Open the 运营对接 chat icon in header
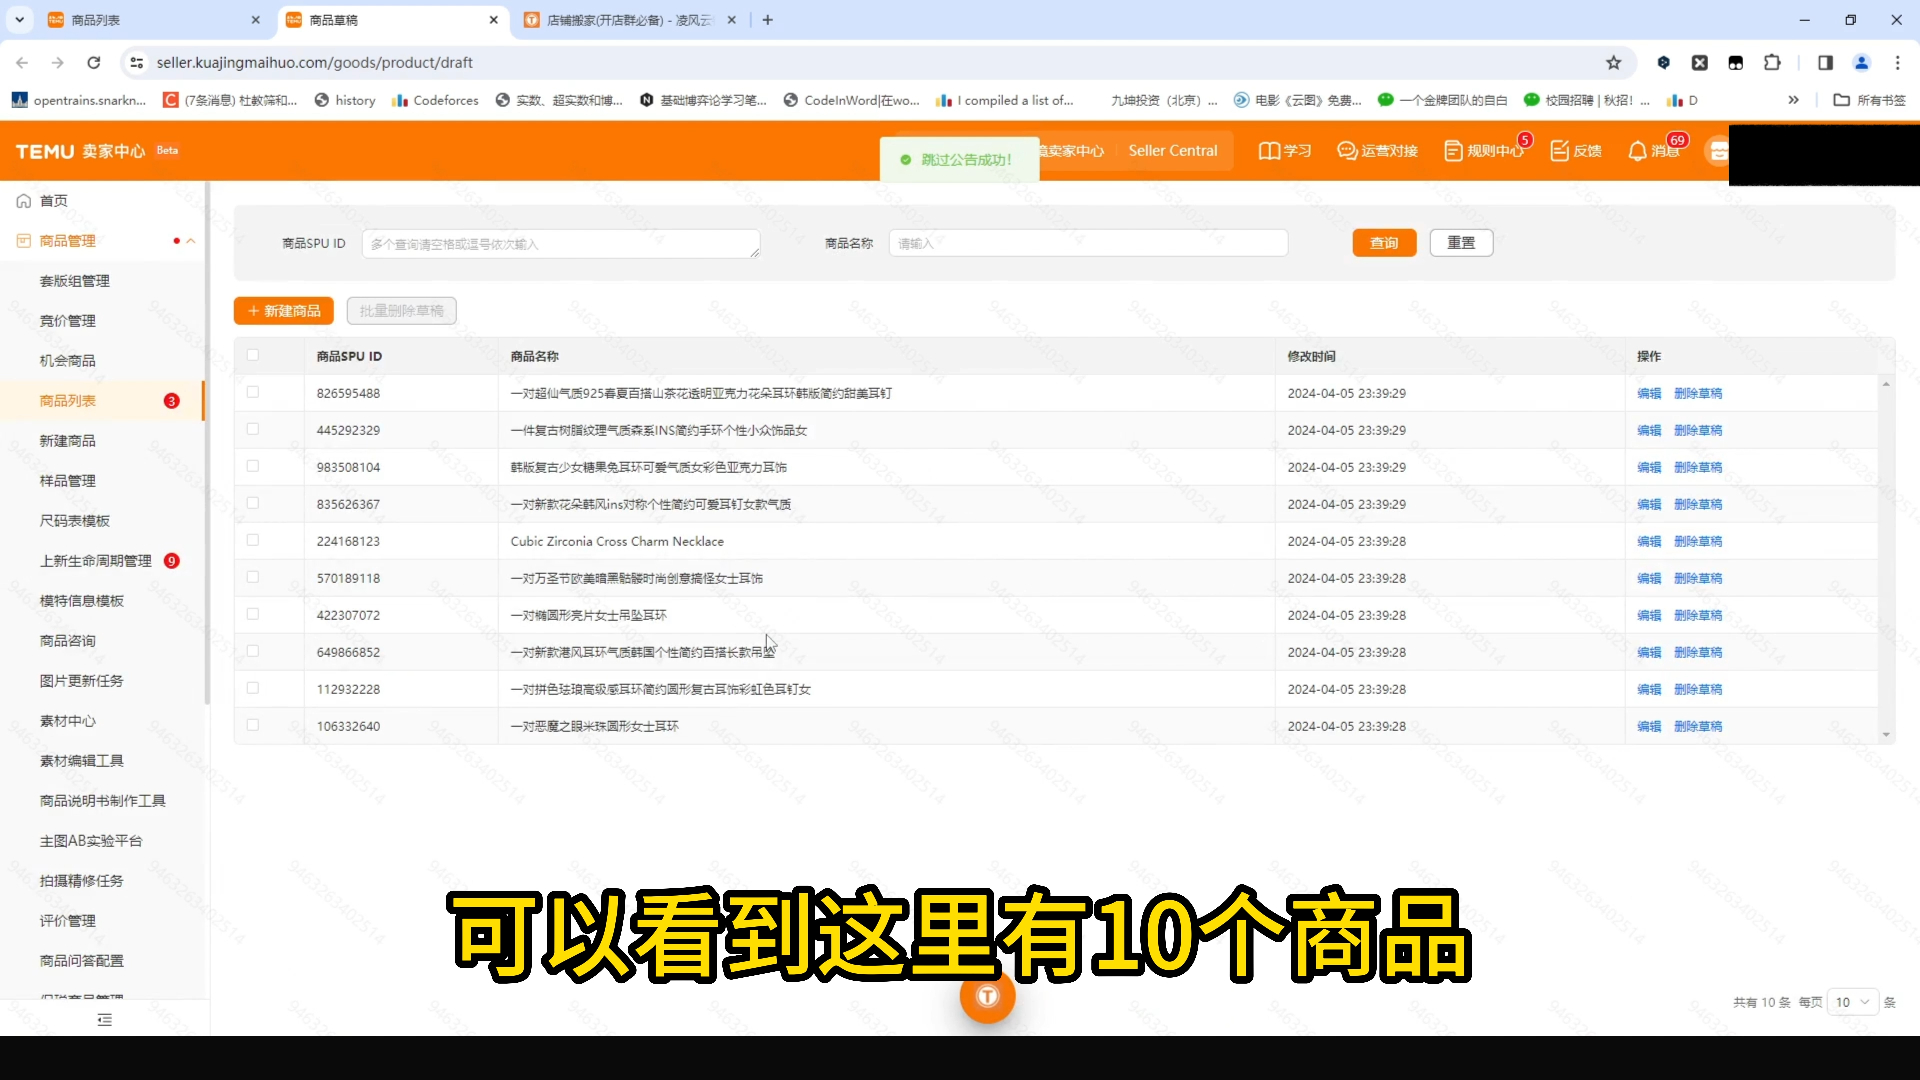Viewport: 1920px width, 1080px height. point(1377,150)
